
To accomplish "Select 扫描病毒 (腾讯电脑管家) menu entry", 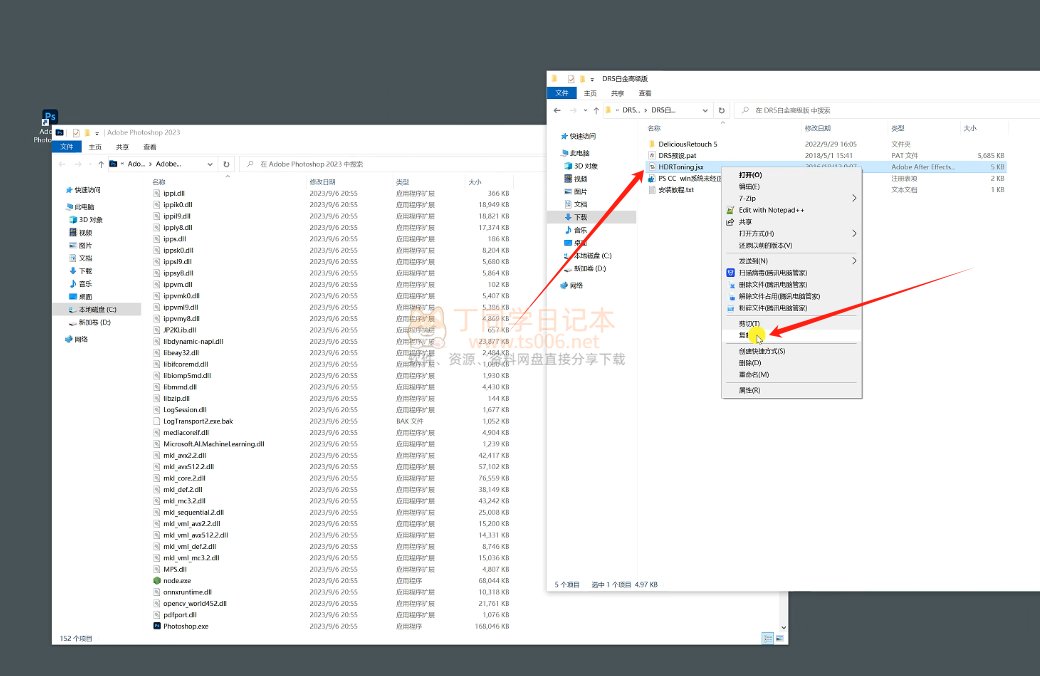I will 772,272.
